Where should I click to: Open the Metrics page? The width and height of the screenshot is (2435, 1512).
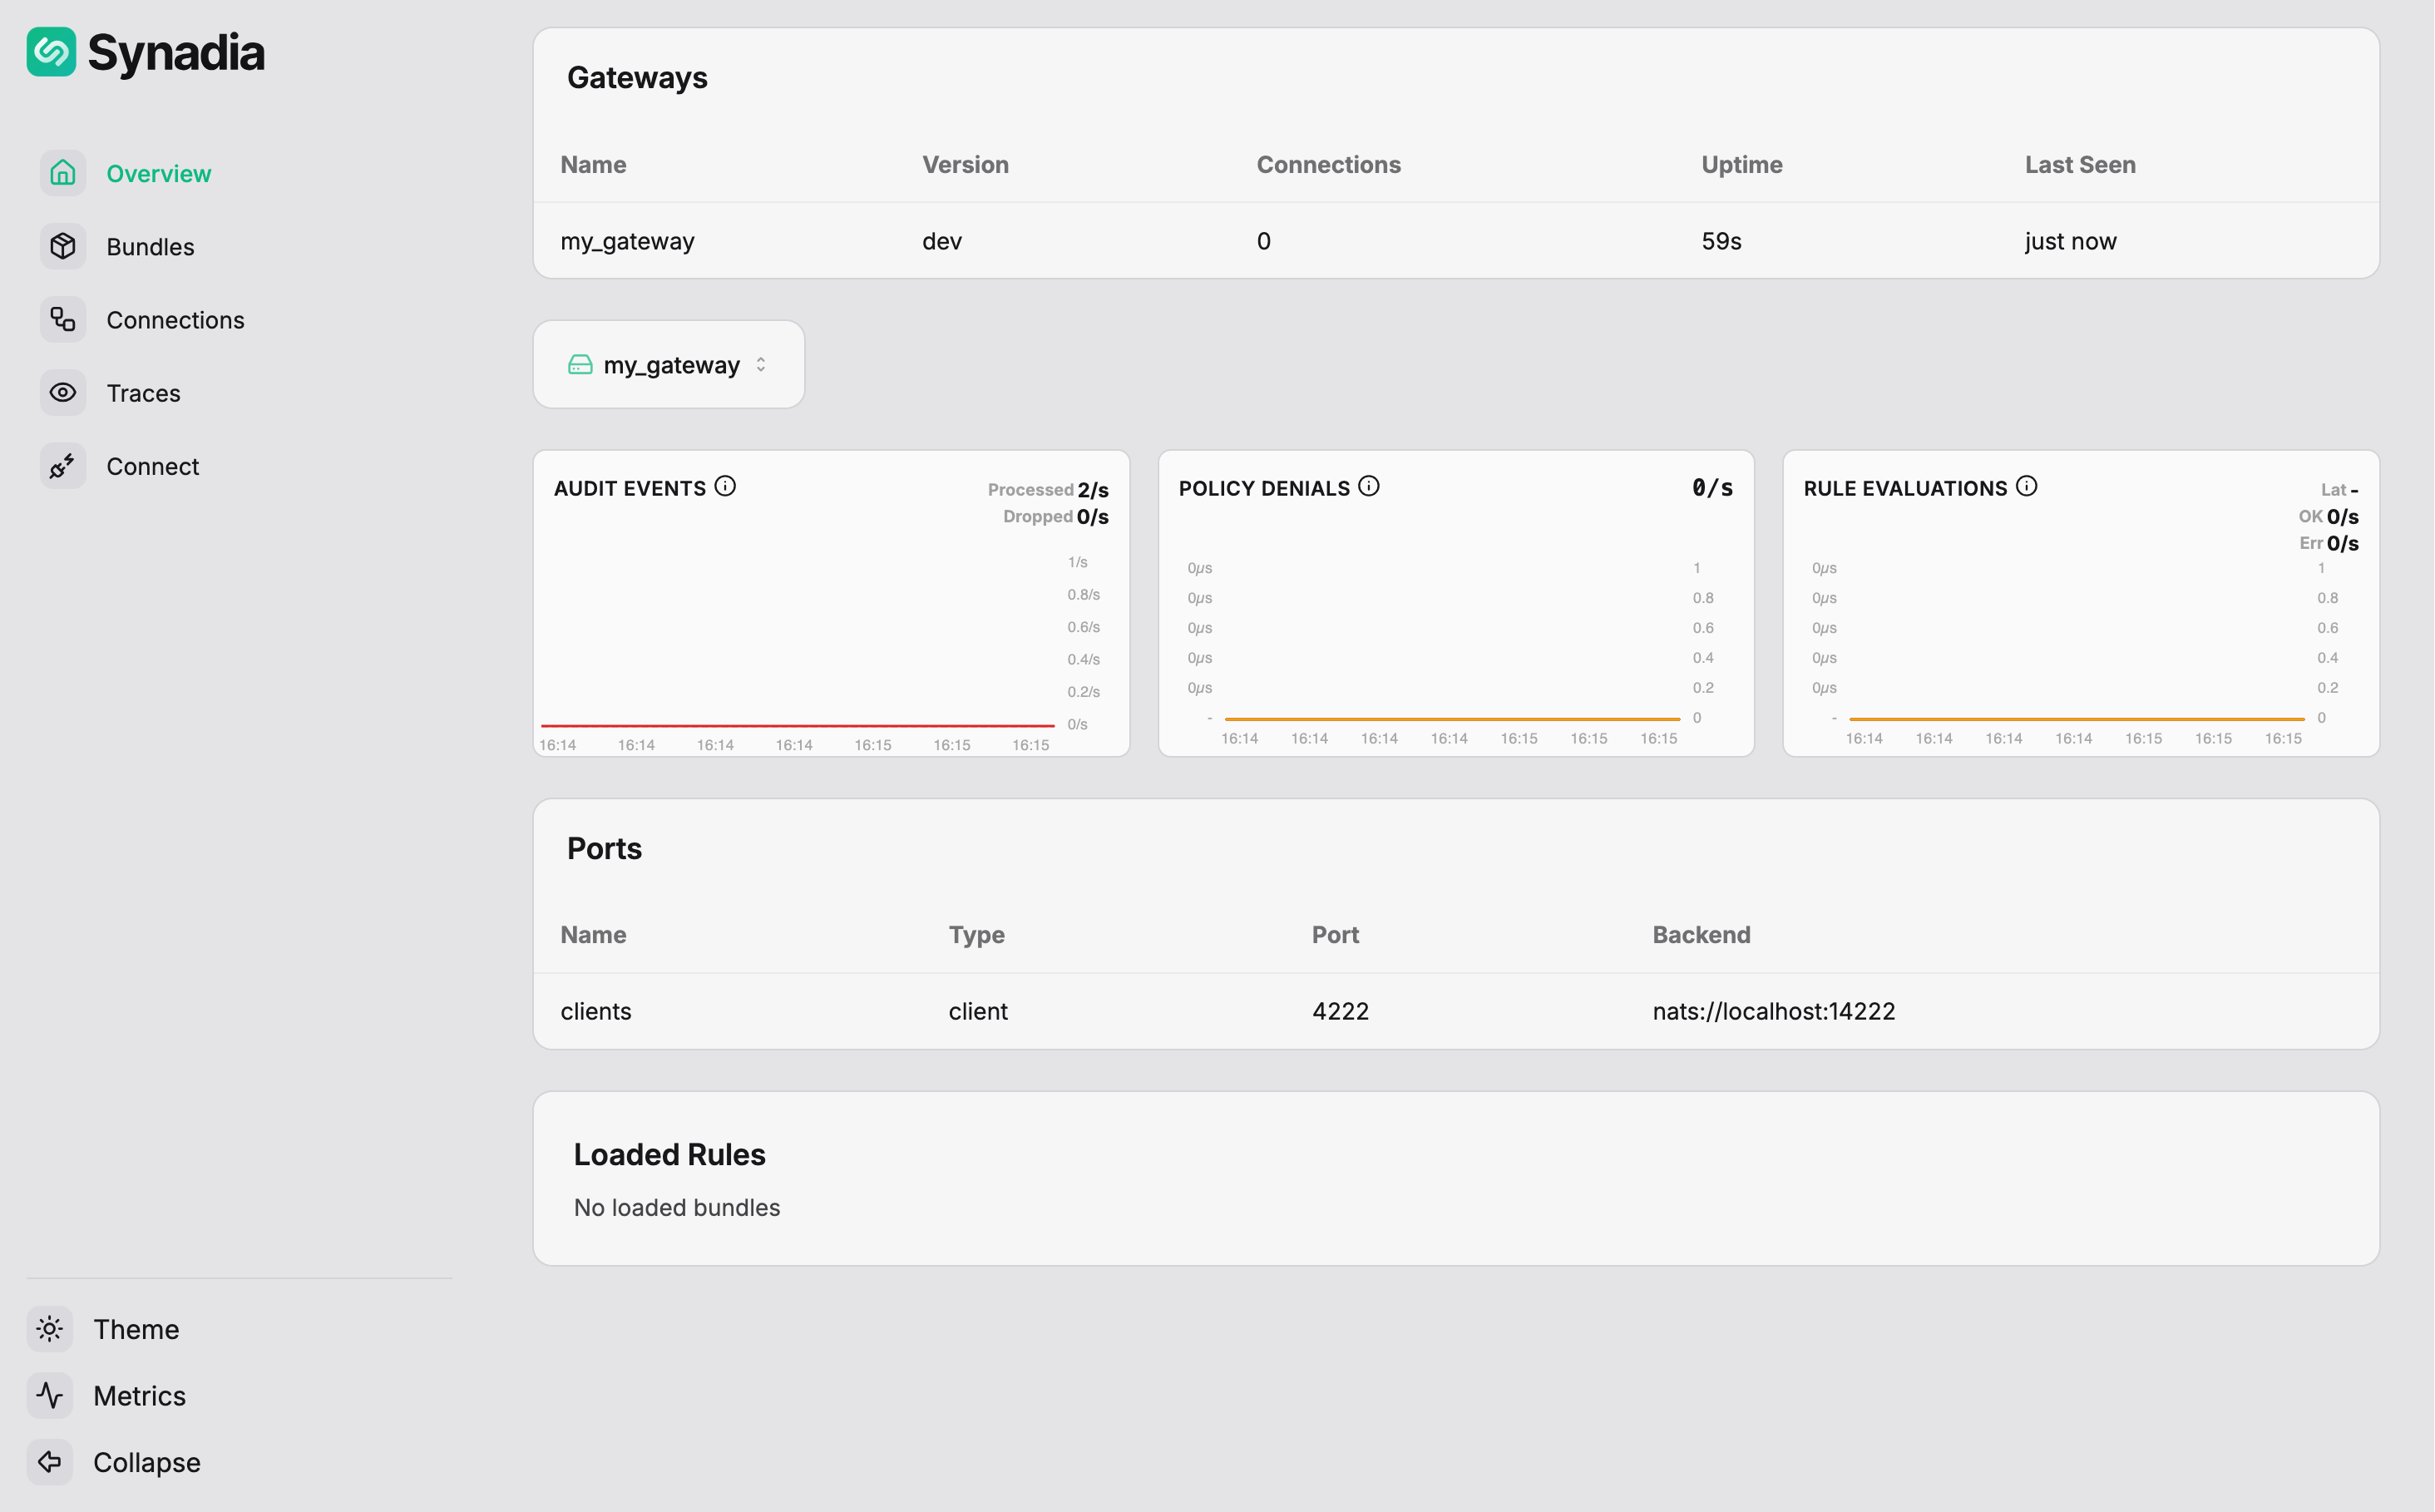point(140,1396)
